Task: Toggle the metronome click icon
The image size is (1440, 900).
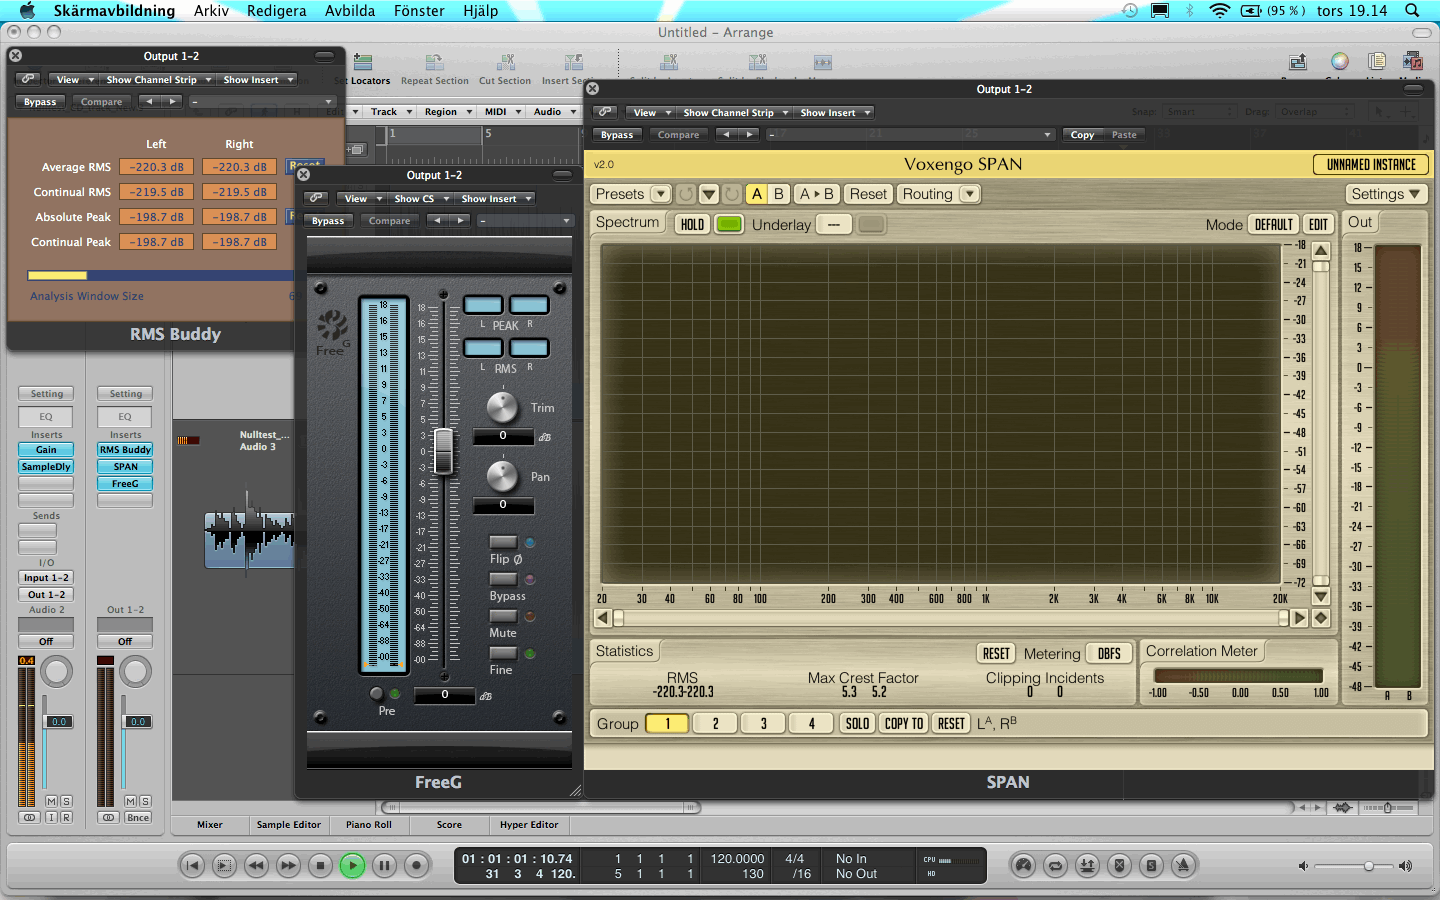Action: pyautogui.click(x=1183, y=865)
